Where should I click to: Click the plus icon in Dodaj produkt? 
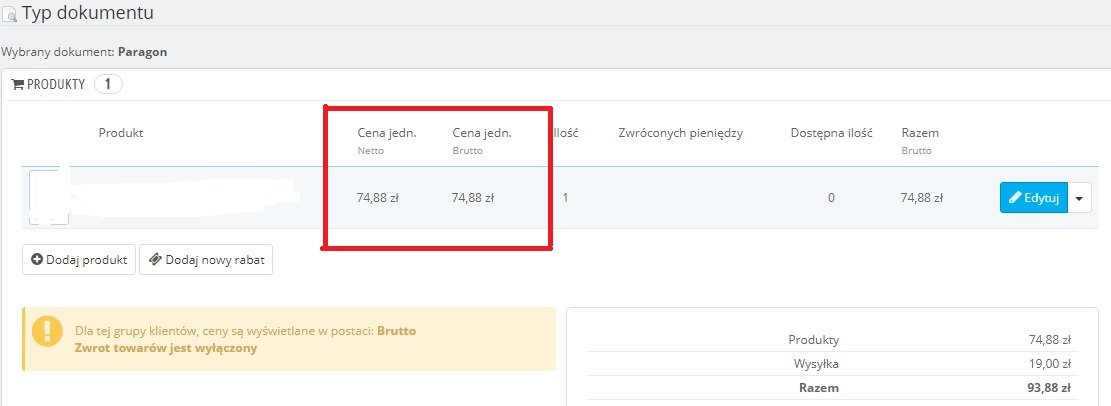click(37, 260)
